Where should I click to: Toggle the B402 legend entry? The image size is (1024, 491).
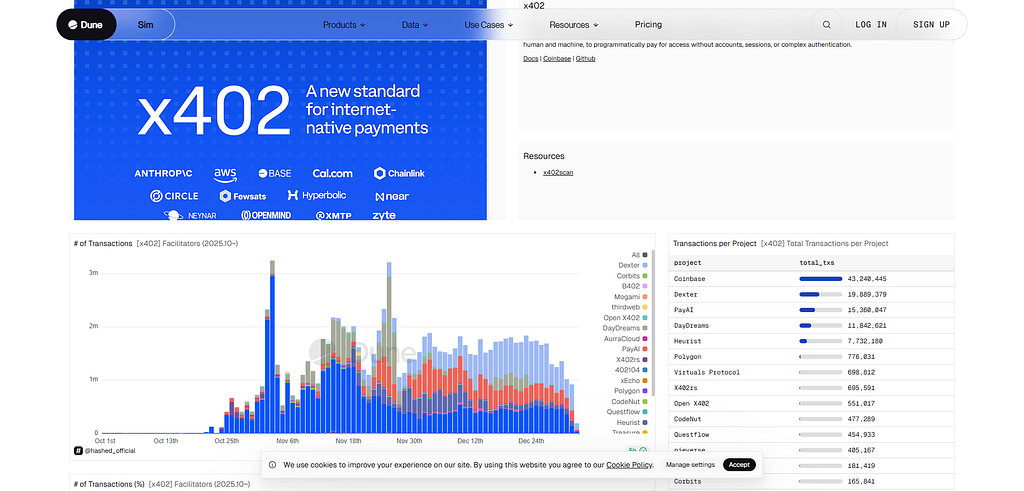[634, 286]
